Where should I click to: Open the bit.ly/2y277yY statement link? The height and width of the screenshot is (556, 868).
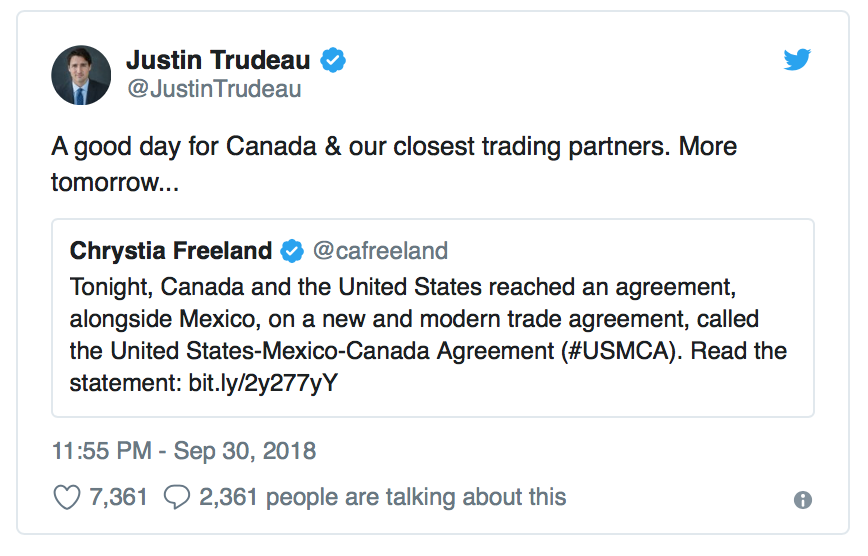point(263,383)
